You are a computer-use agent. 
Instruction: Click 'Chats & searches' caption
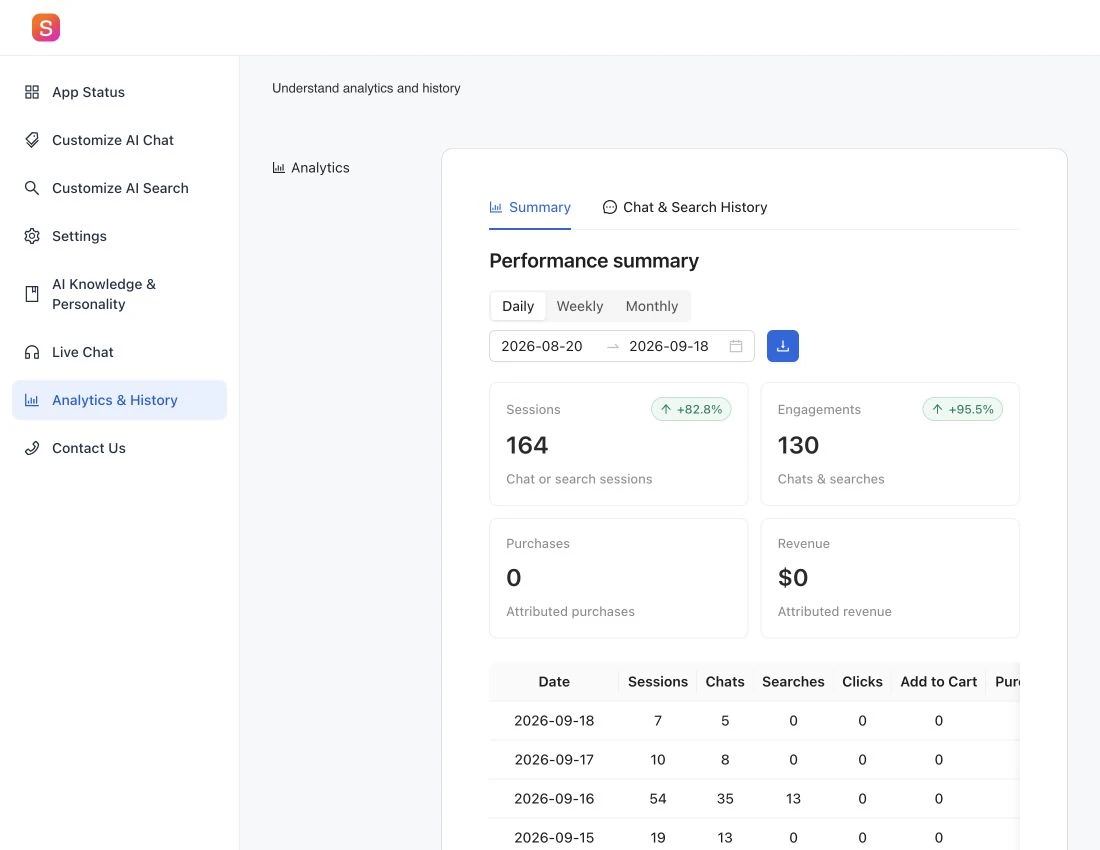[x=831, y=479]
